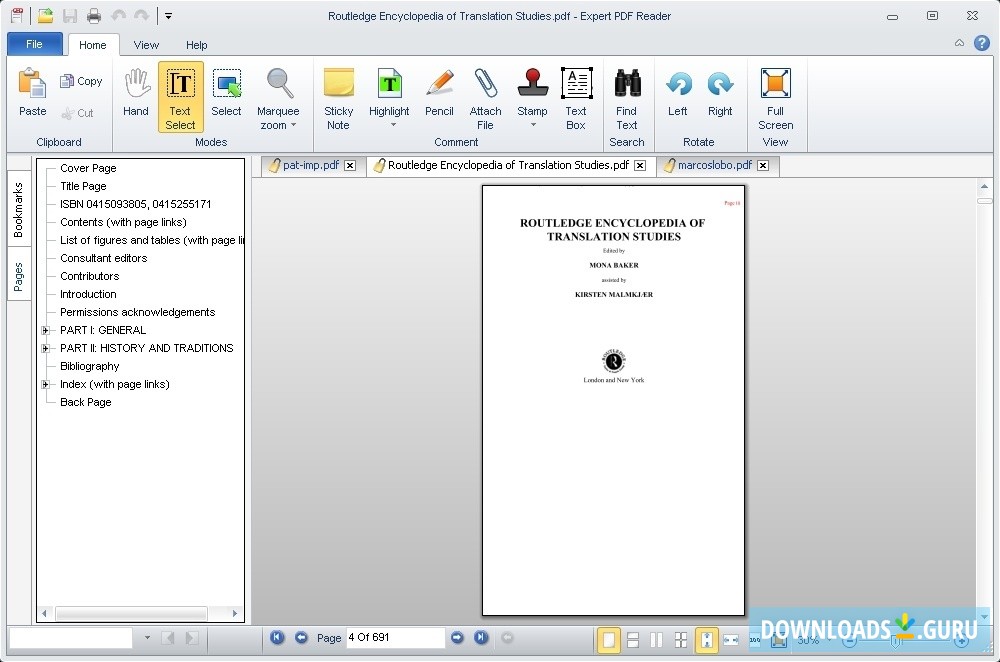Viewport: 1000px width, 662px height.
Task: Enter Full Screen view
Action: pos(776,97)
